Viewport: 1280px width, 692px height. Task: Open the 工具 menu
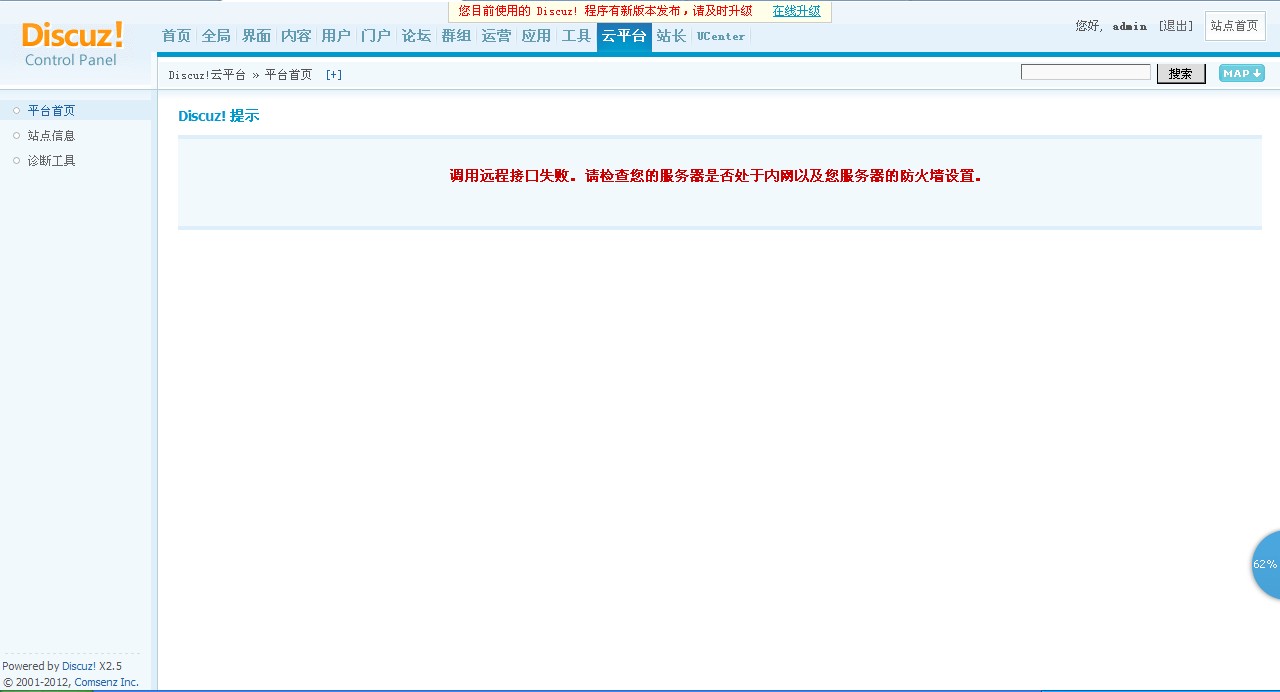(x=576, y=36)
